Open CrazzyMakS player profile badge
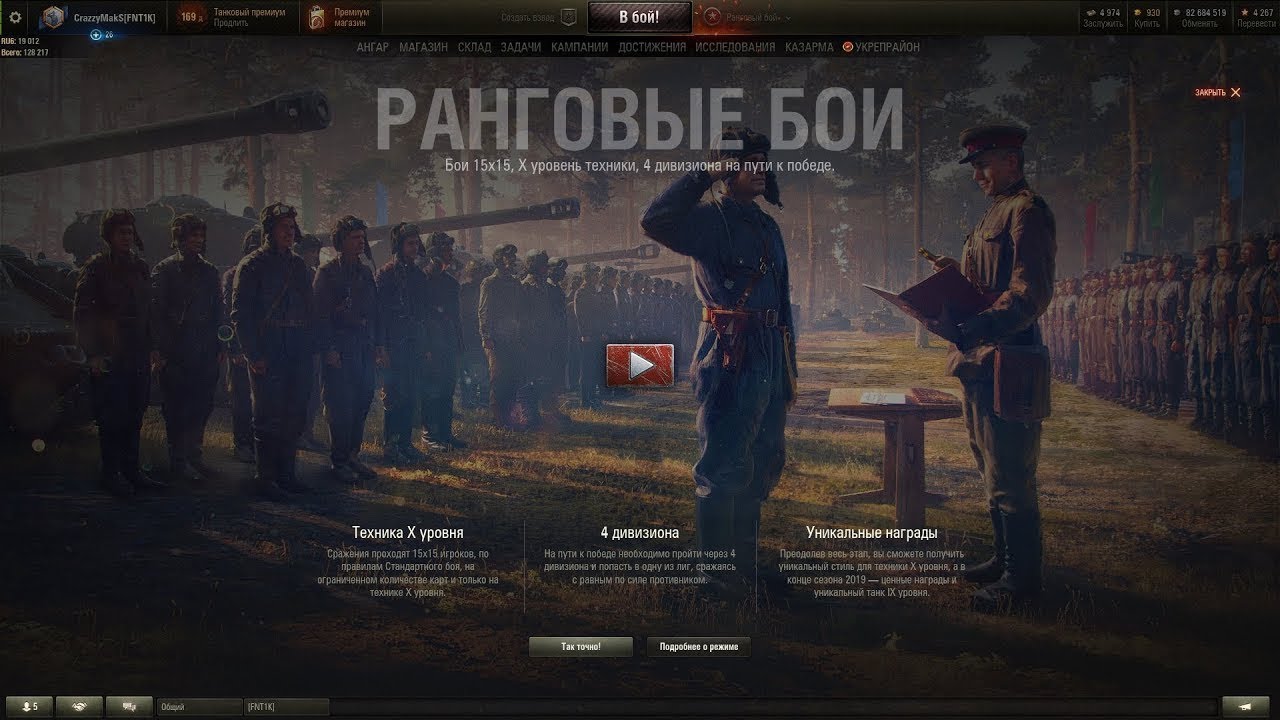Screen dimensions: 1280x720 (x=100, y=18)
